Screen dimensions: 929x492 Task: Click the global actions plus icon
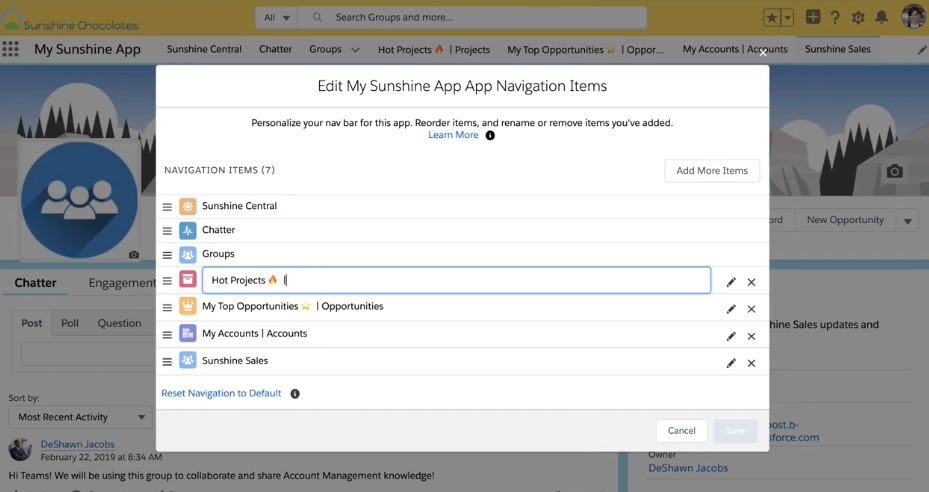tap(813, 17)
